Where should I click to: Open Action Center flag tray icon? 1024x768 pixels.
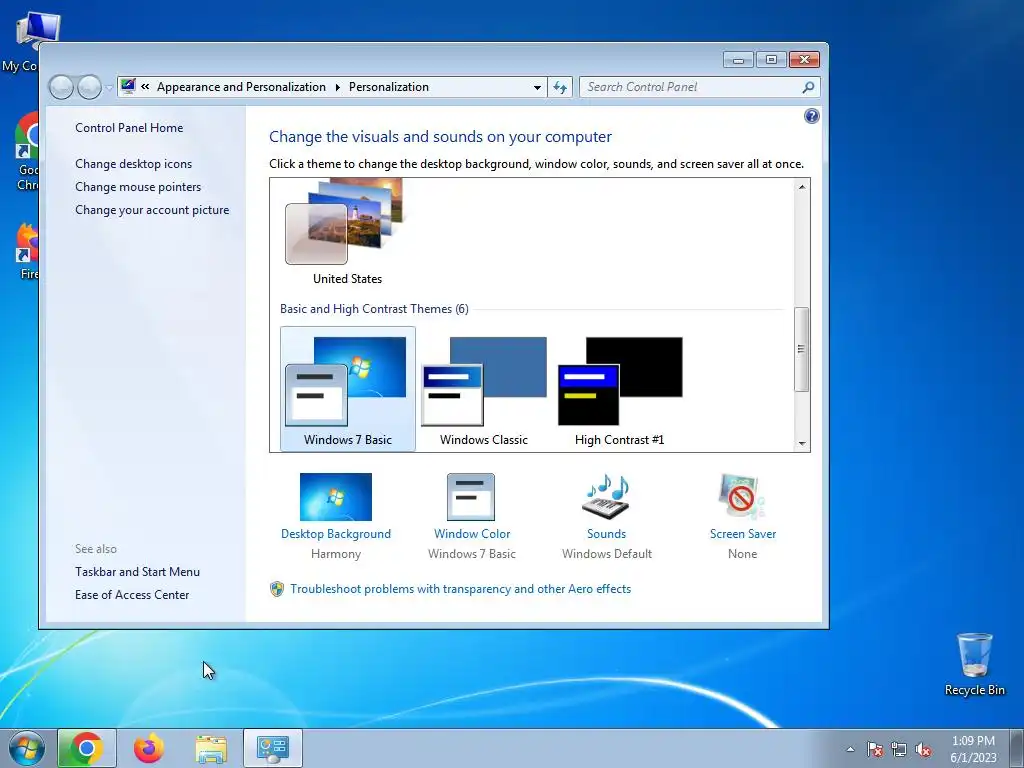click(874, 750)
